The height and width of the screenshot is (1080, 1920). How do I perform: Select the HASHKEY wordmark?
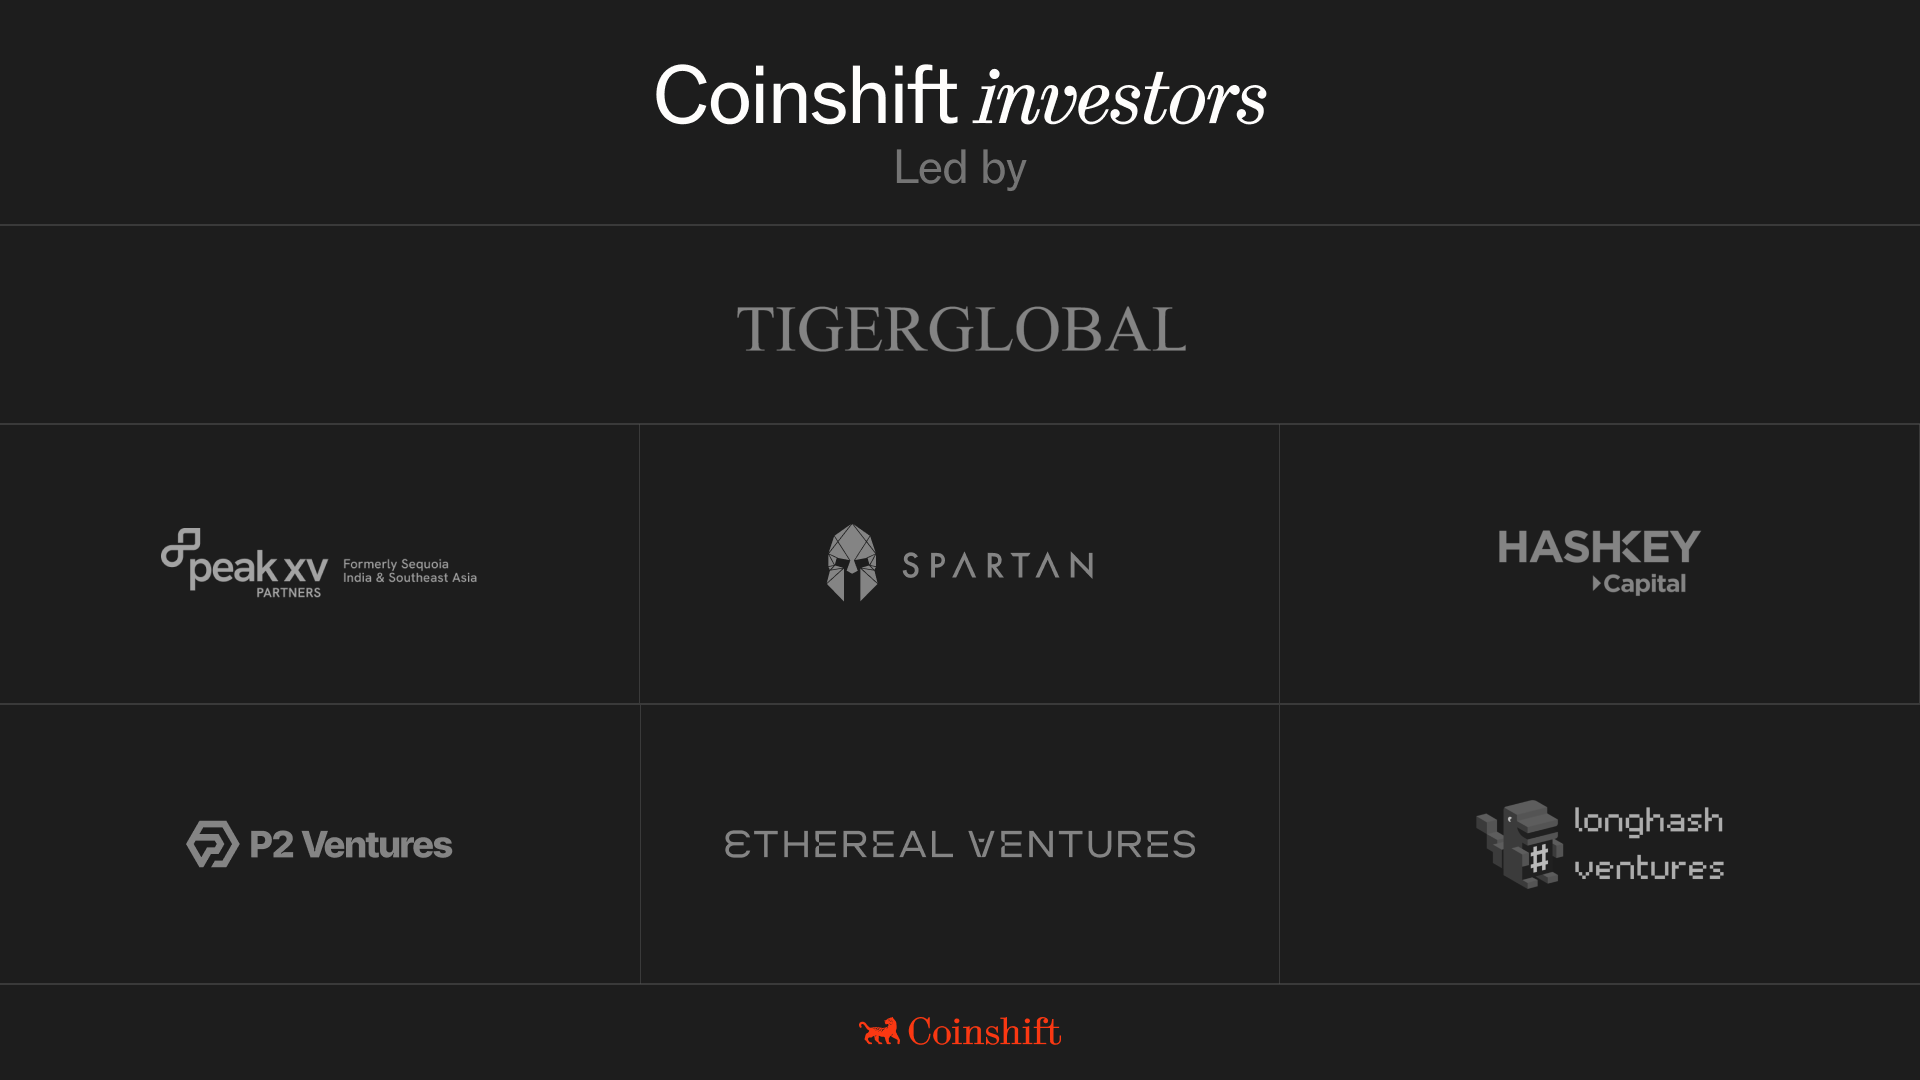[1599, 547]
